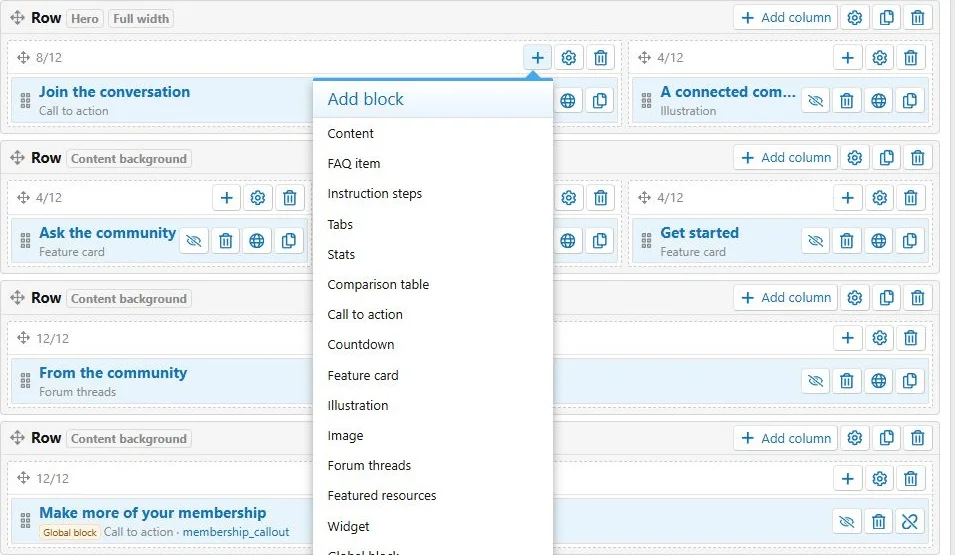Image resolution: width=955 pixels, height=555 pixels.
Task: Grab the Hero row move handle
Action: tap(17, 18)
